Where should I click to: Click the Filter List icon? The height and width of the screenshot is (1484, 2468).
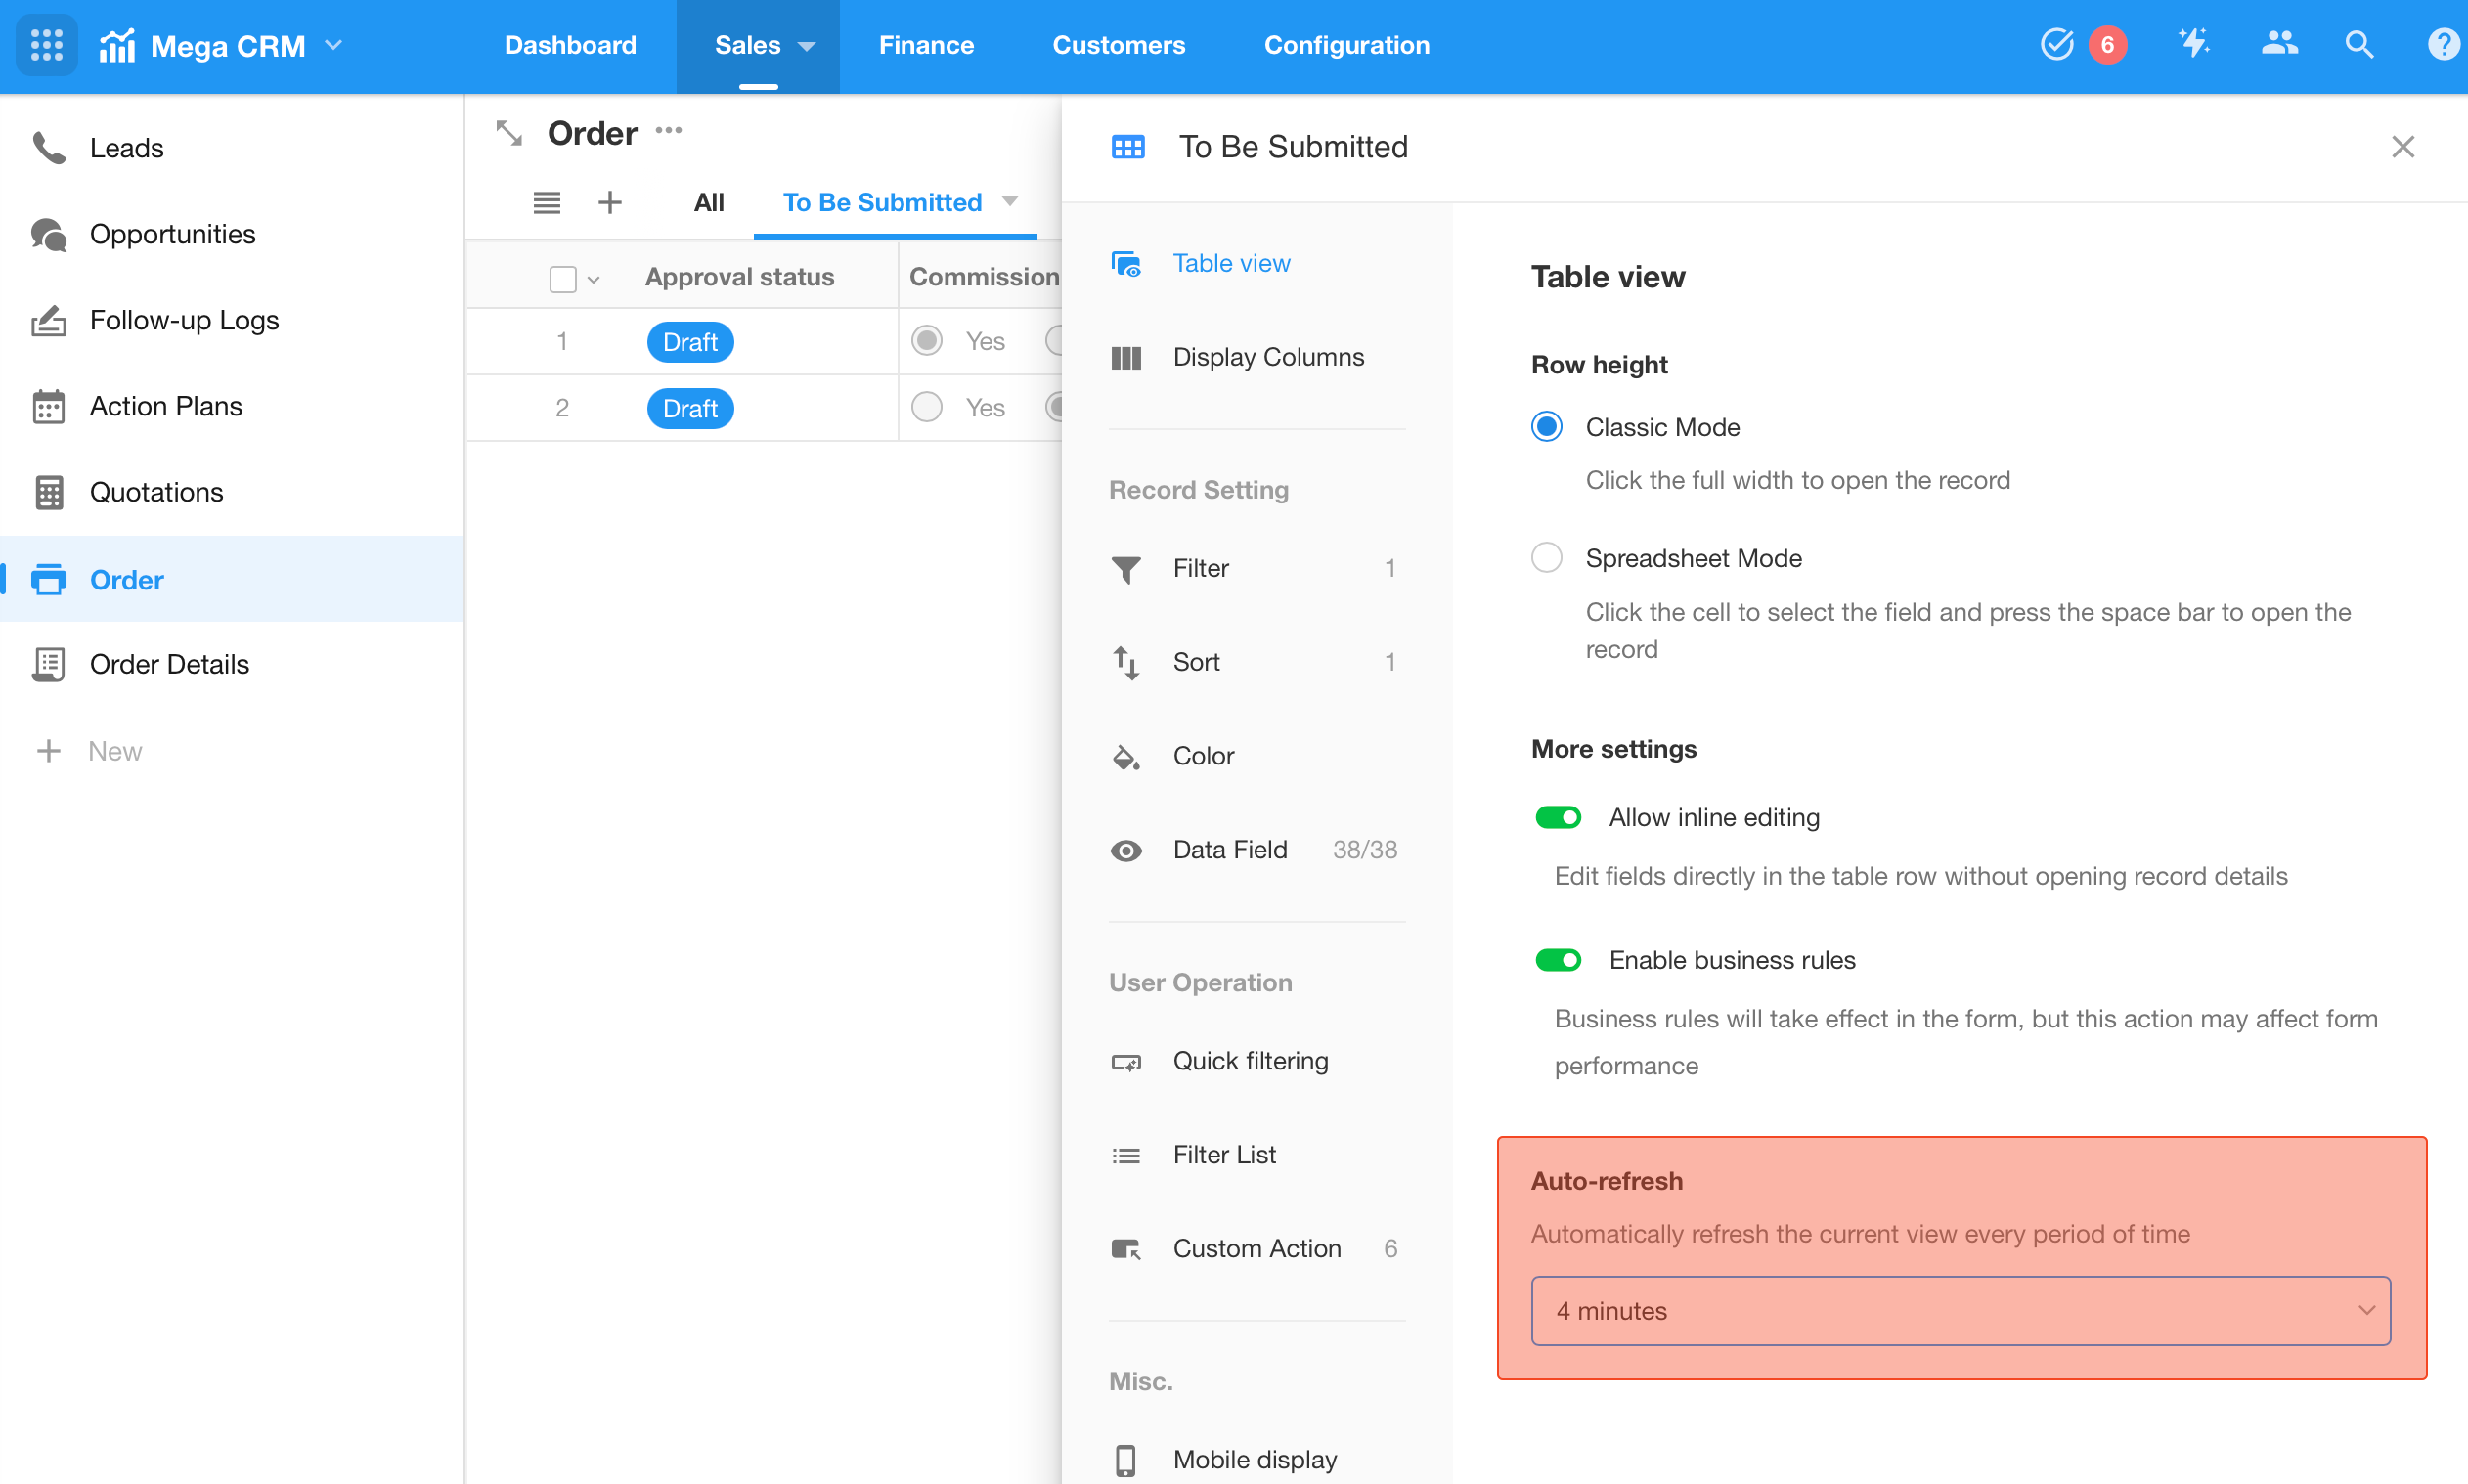(x=1126, y=1155)
